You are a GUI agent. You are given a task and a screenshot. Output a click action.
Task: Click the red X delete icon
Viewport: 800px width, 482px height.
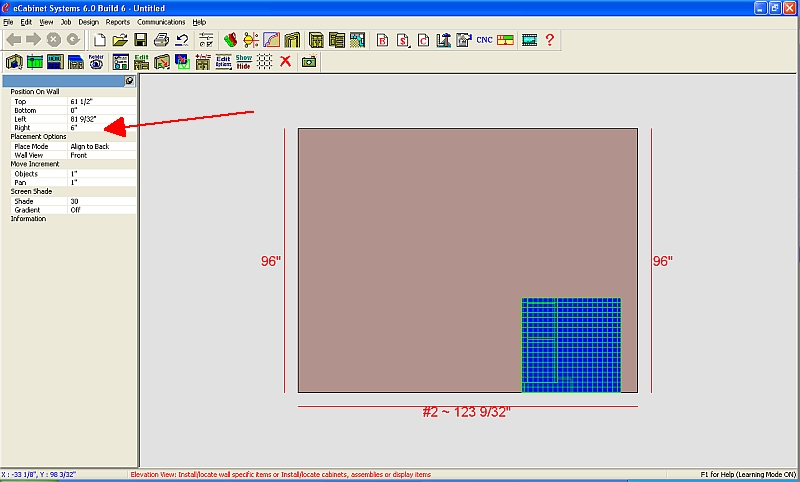(x=286, y=61)
